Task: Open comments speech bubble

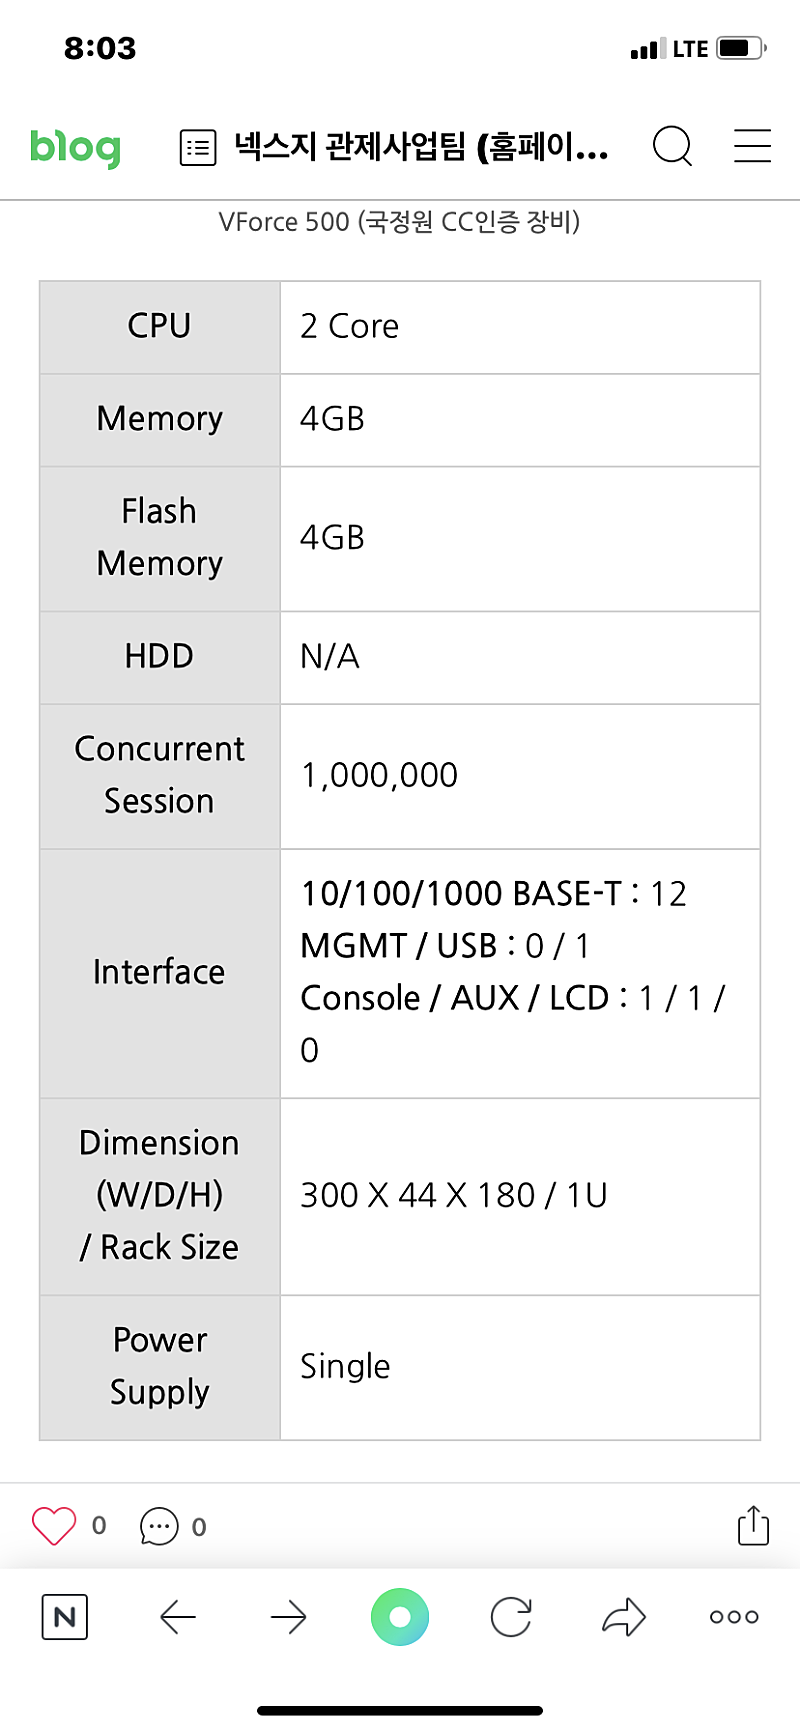Action: pyautogui.click(x=159, y=1527)
